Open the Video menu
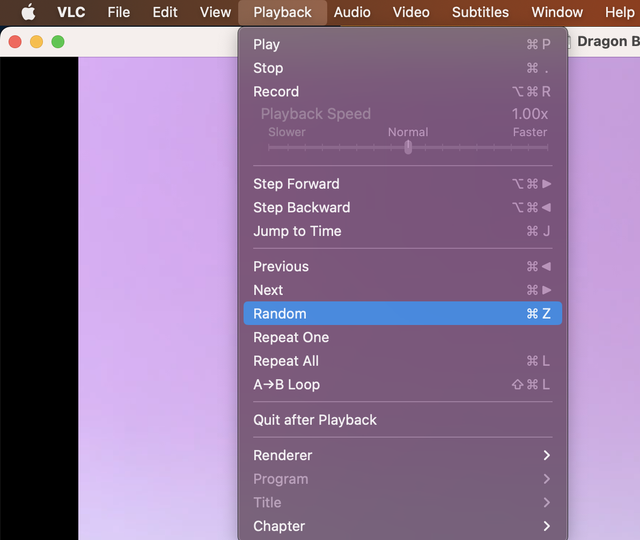 (x=411, y=12)
